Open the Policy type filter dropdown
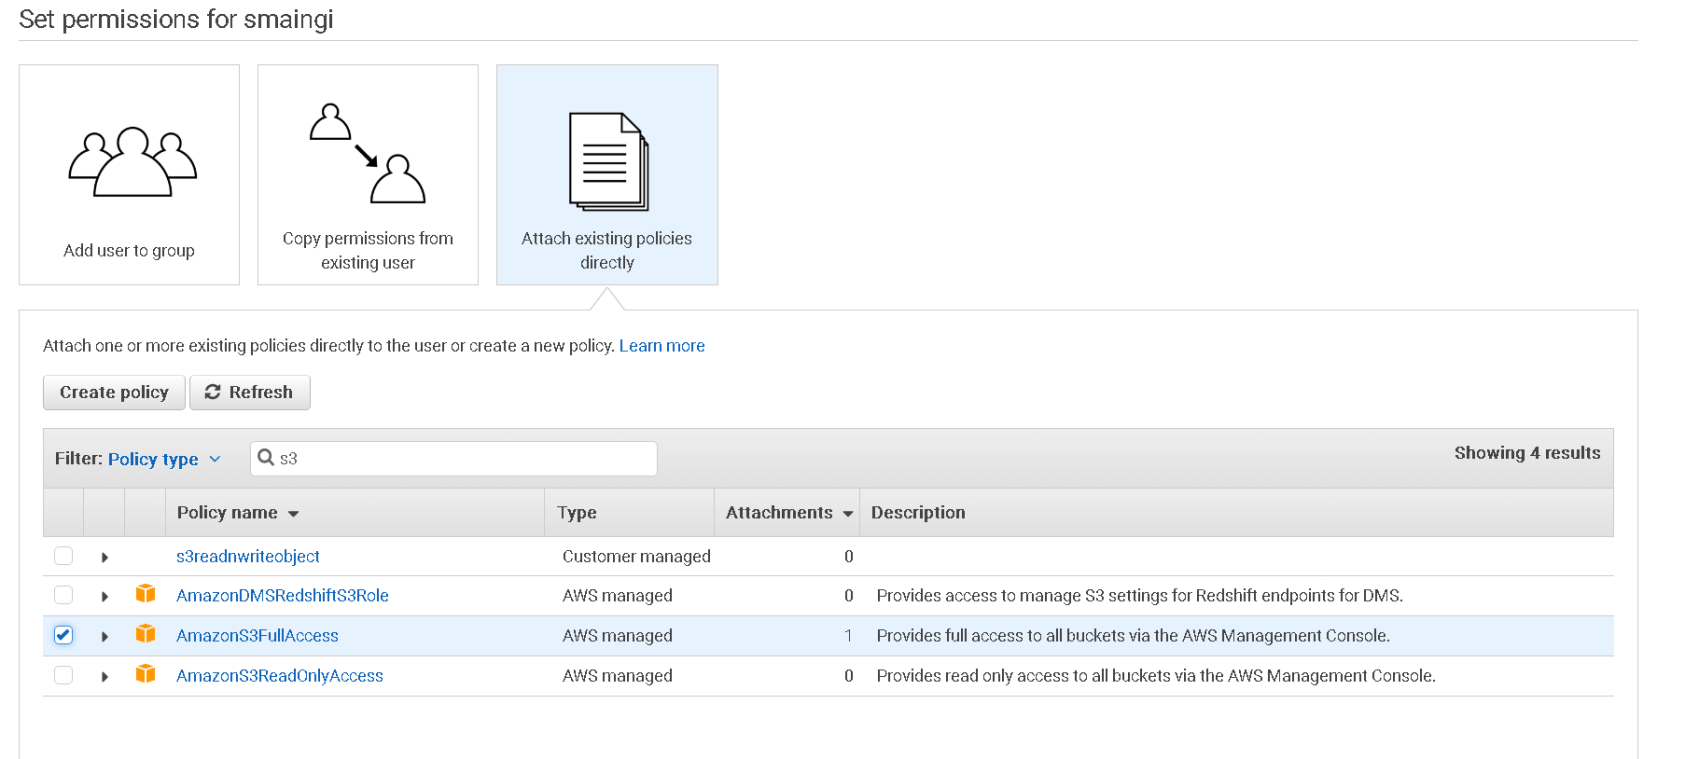 164,459
